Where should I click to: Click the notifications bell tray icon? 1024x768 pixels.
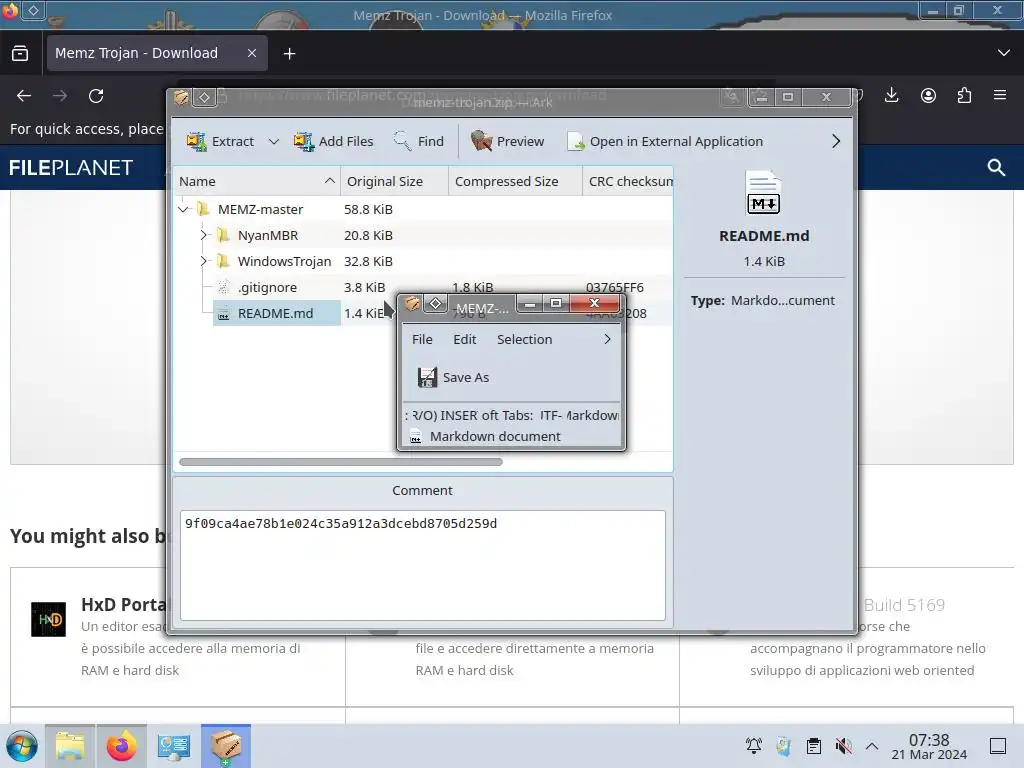pyautogui.click(x=754, y=746)
